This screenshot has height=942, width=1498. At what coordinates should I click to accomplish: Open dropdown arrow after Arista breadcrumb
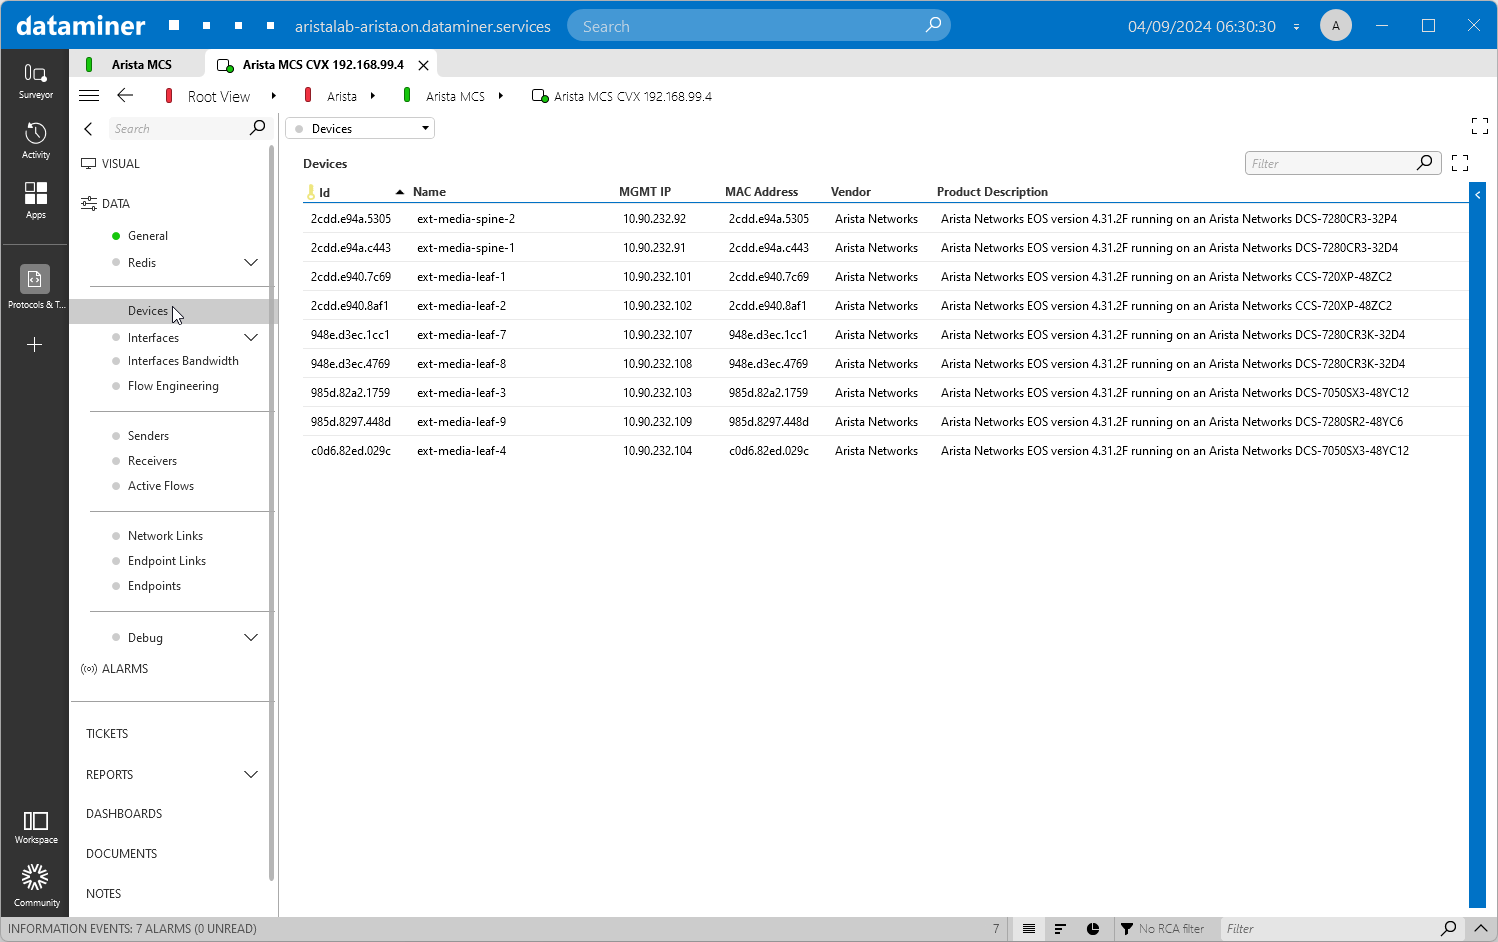tap(372, 96)
